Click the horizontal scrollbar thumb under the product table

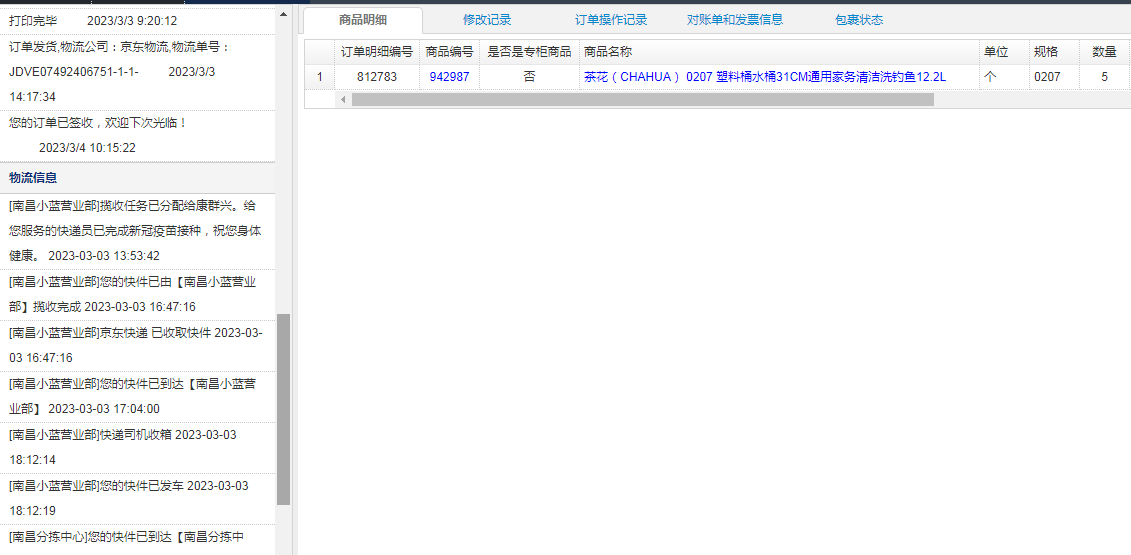pos(642,100)
